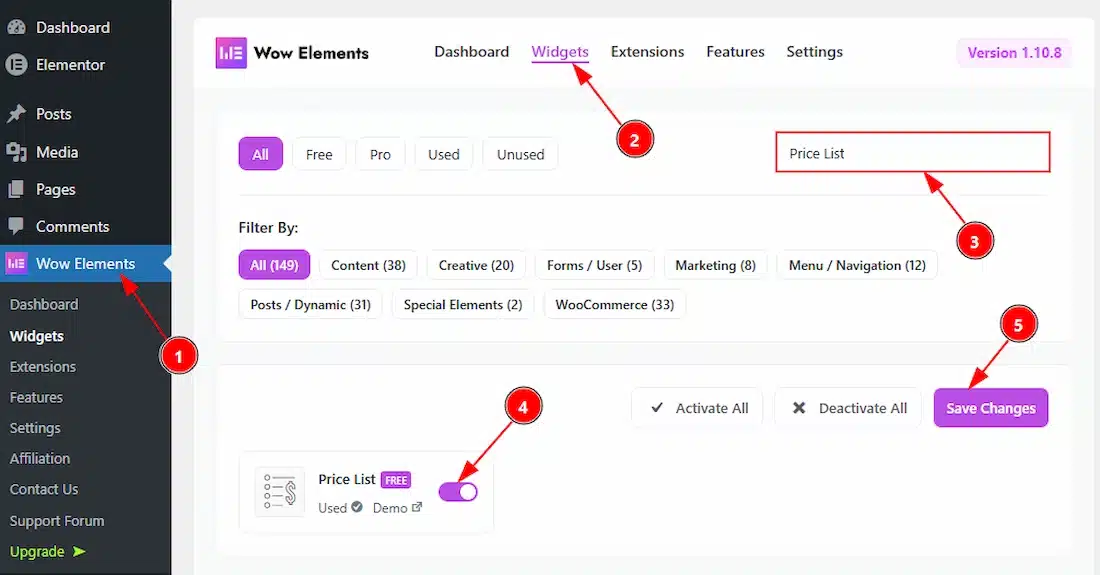Open Support Forum in sidebar menu
Viewport: 1100px width, 575px height.
(57, 520)
